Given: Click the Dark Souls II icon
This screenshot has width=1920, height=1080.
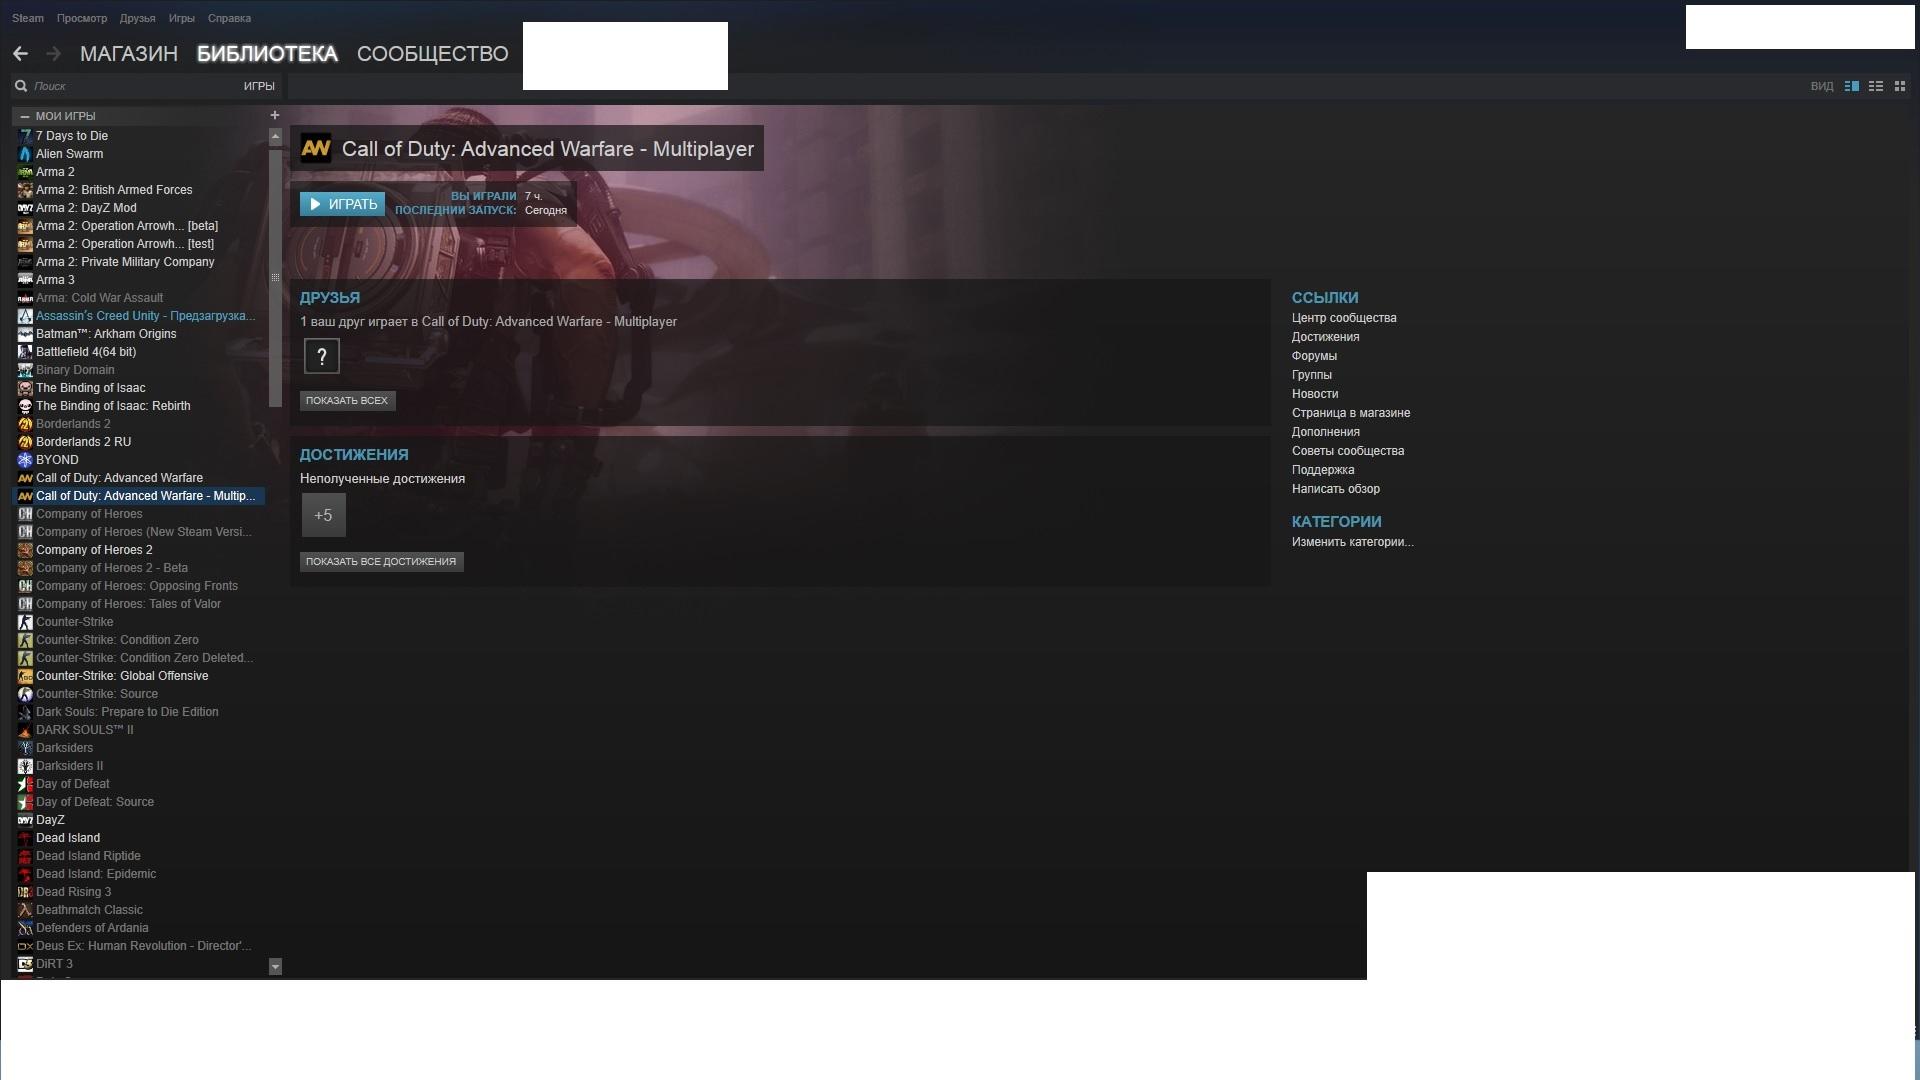Looking at the screenshot, I should click(25, 730).
